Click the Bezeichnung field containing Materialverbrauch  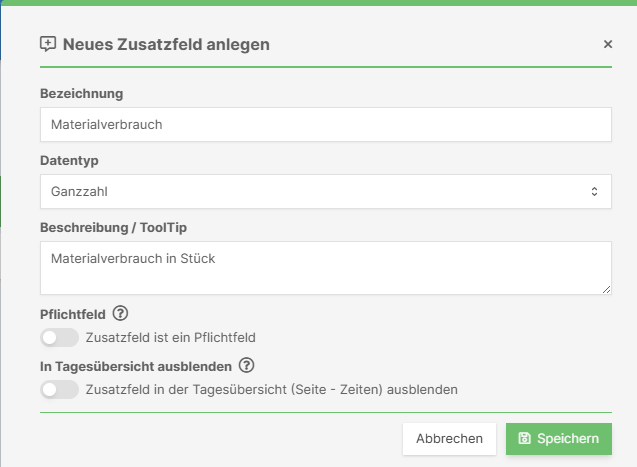tap(325, 125)
